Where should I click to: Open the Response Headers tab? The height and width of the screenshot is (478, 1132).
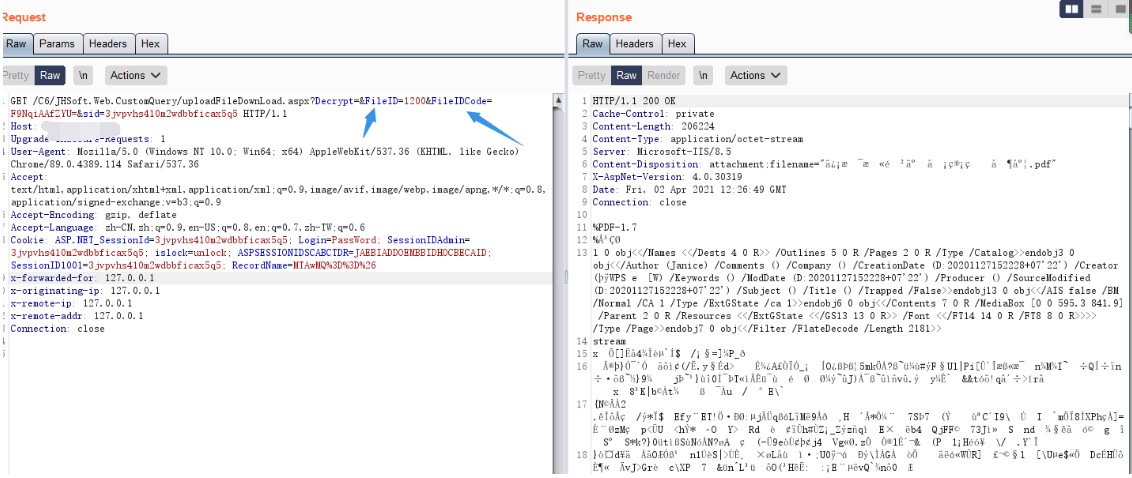click(x=634, y=44)
